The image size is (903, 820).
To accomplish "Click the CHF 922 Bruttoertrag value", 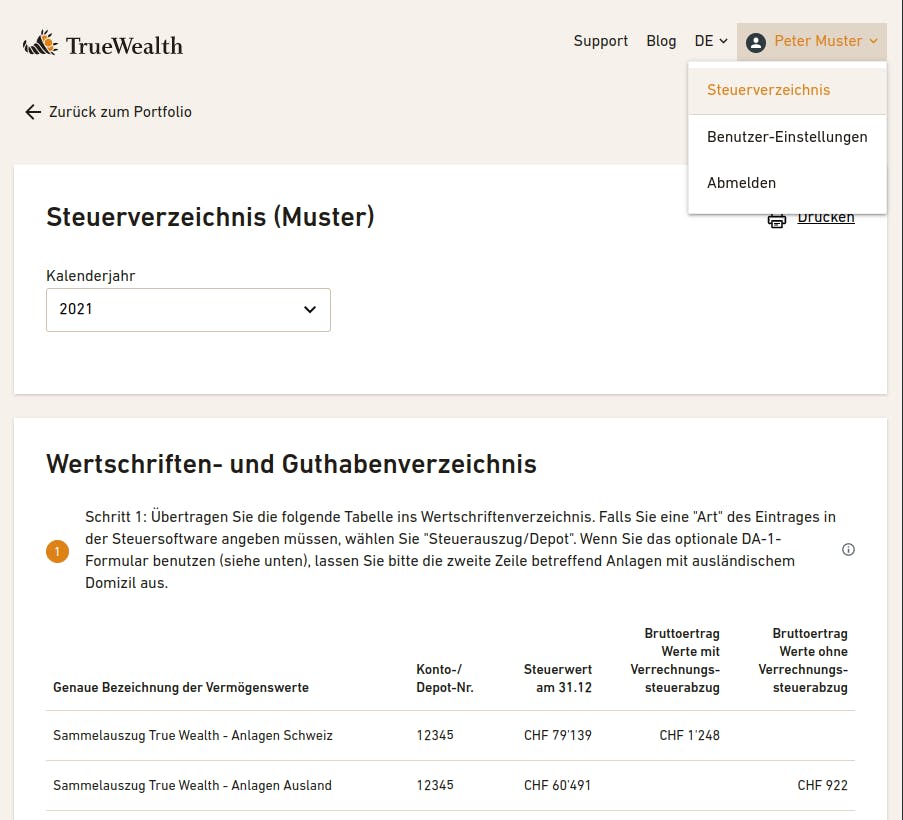I will tap(822, 785).
